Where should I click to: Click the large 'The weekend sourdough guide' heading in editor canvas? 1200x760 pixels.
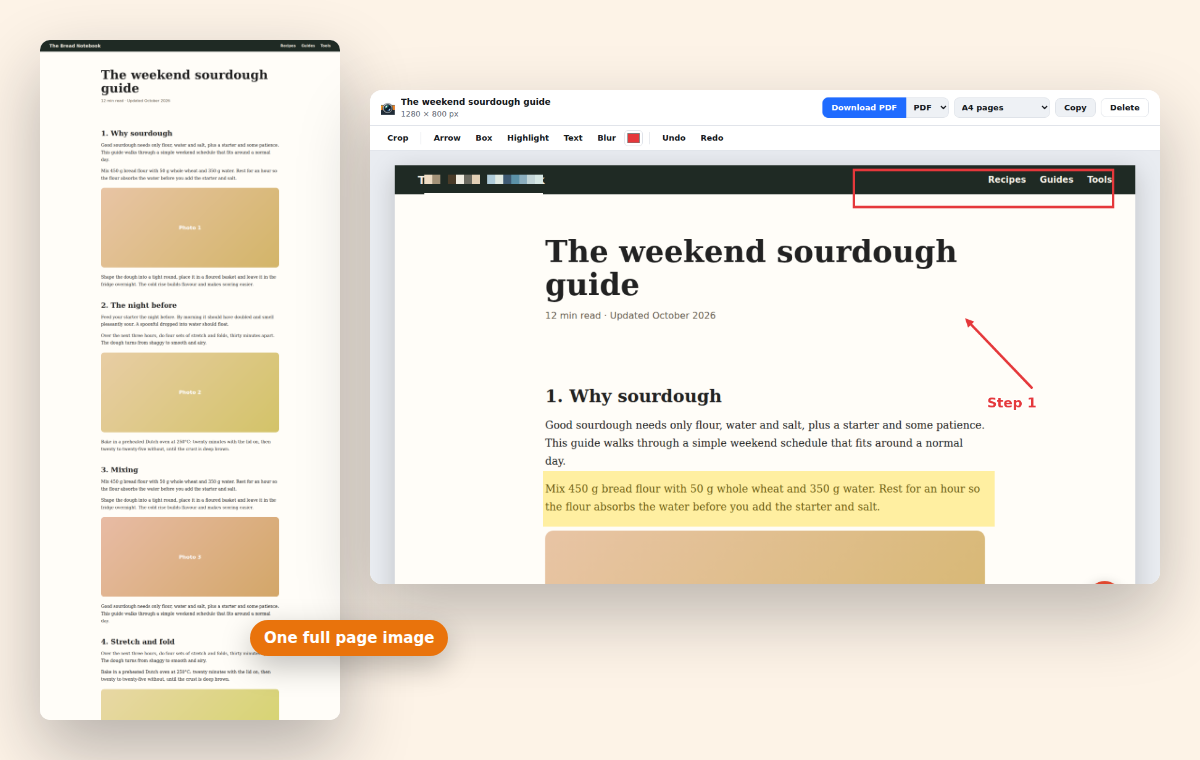(751, 268)
